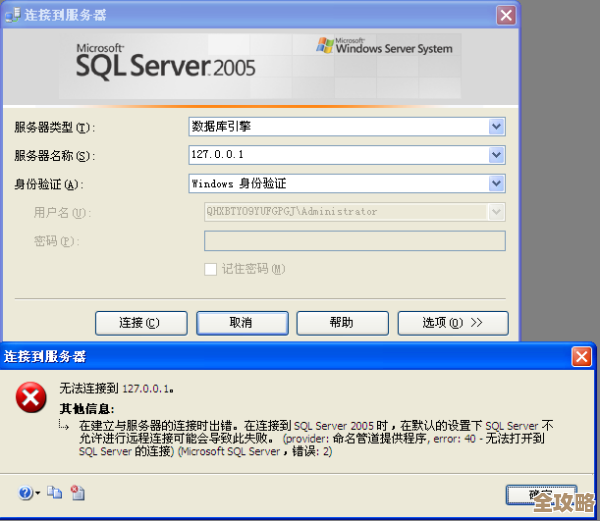600x521 pixels.
Task: Open the help icon in the error dialog
Action: [x=26, y=493]
